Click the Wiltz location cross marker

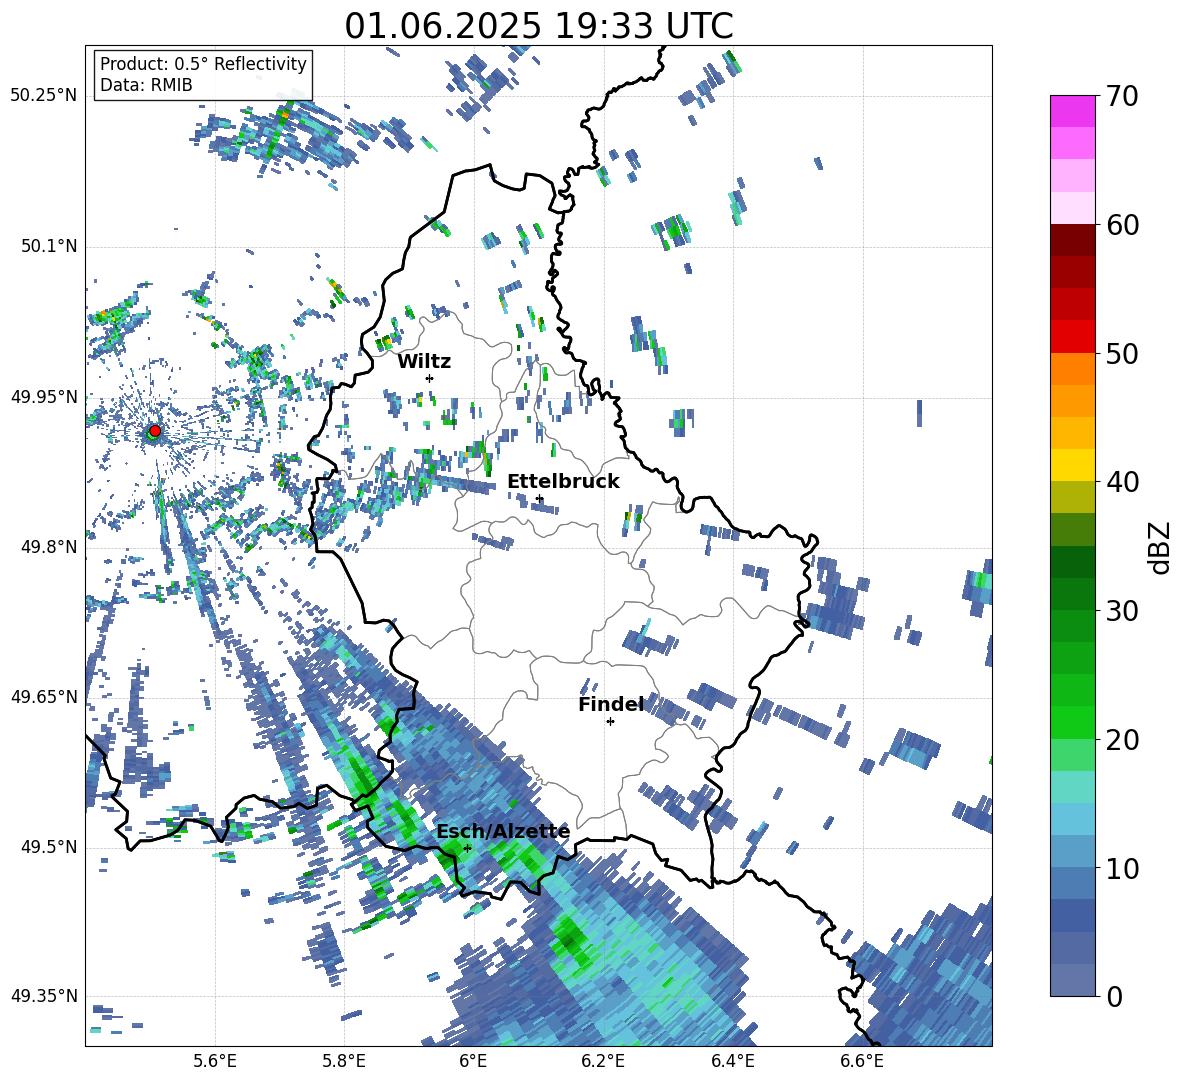[x=430, y=378]
